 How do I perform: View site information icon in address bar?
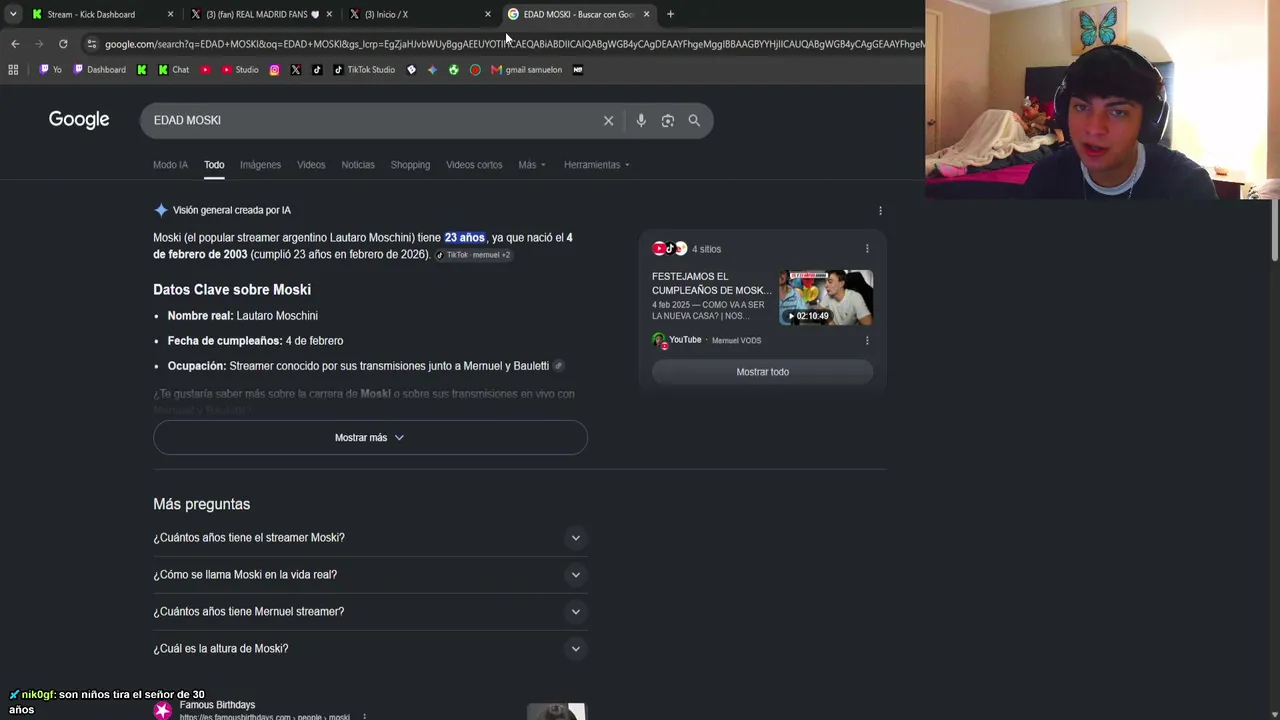pos(92,44)
